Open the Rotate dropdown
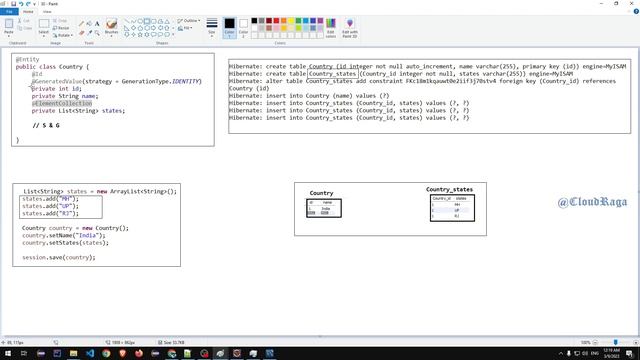640x360 pixels. click(63, 35)
